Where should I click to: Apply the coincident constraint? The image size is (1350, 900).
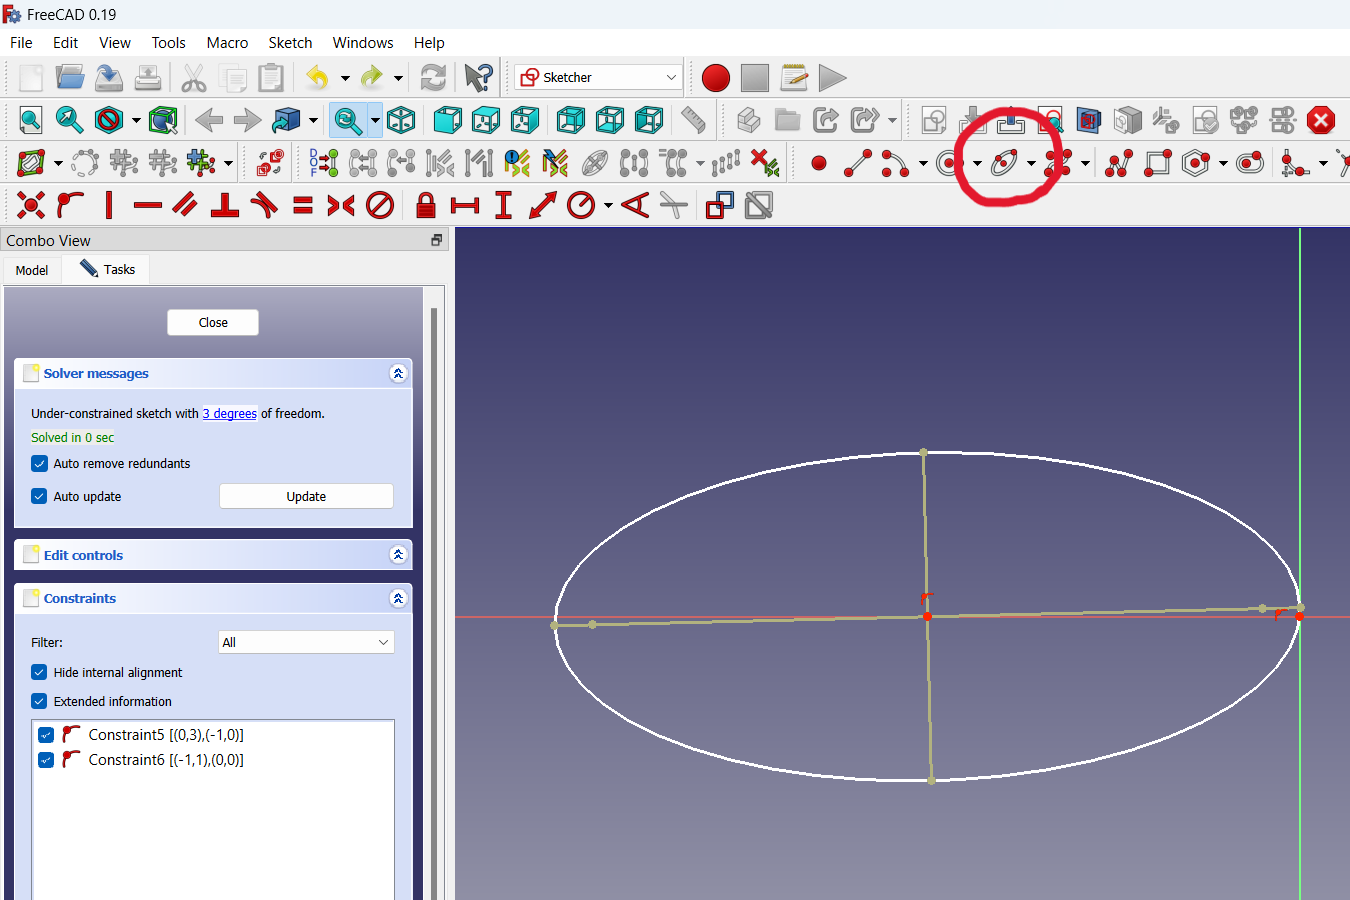pos(31,206)
